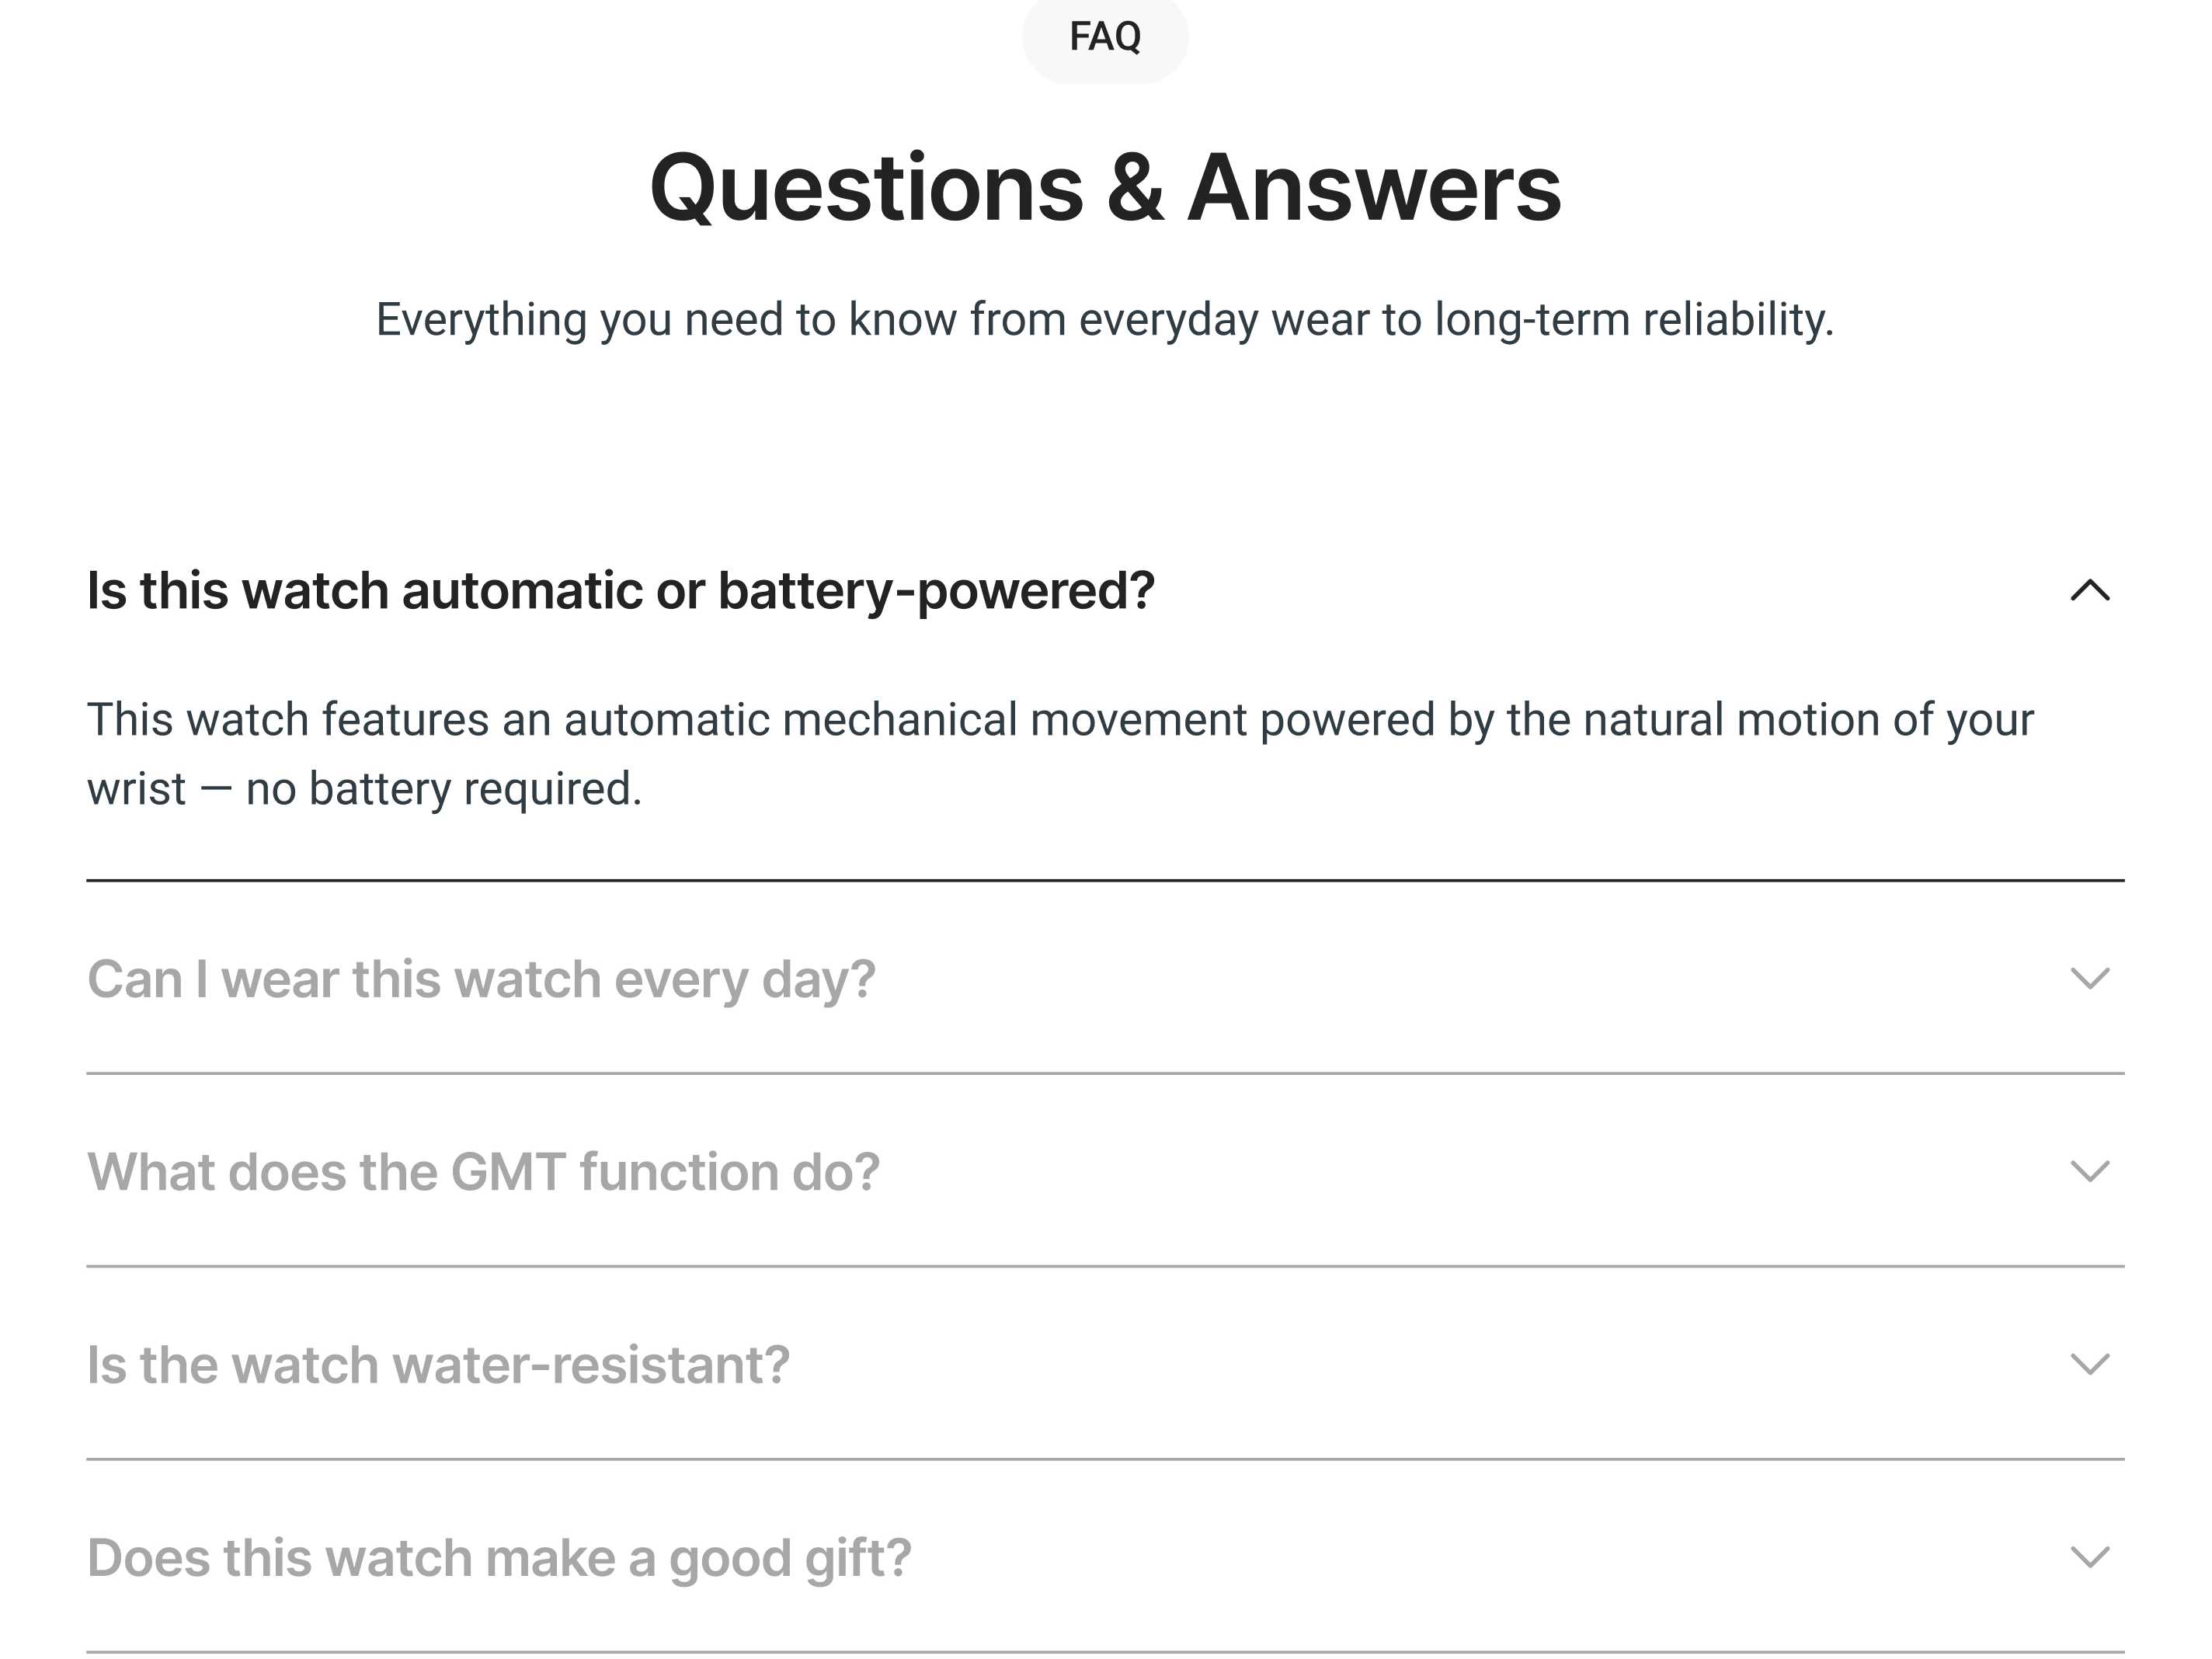Expand "Can I wear this watch every day?"
Viewport: 2212px width, 1659px height.
click(x=481, y=979)
